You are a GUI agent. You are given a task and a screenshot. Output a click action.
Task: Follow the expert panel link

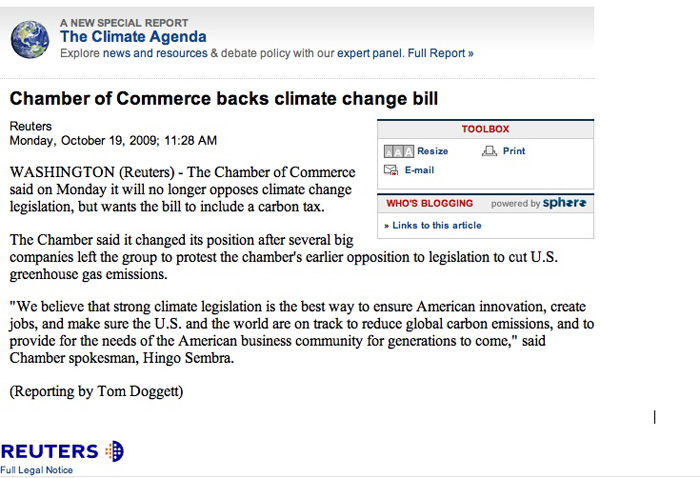point(370,53)
